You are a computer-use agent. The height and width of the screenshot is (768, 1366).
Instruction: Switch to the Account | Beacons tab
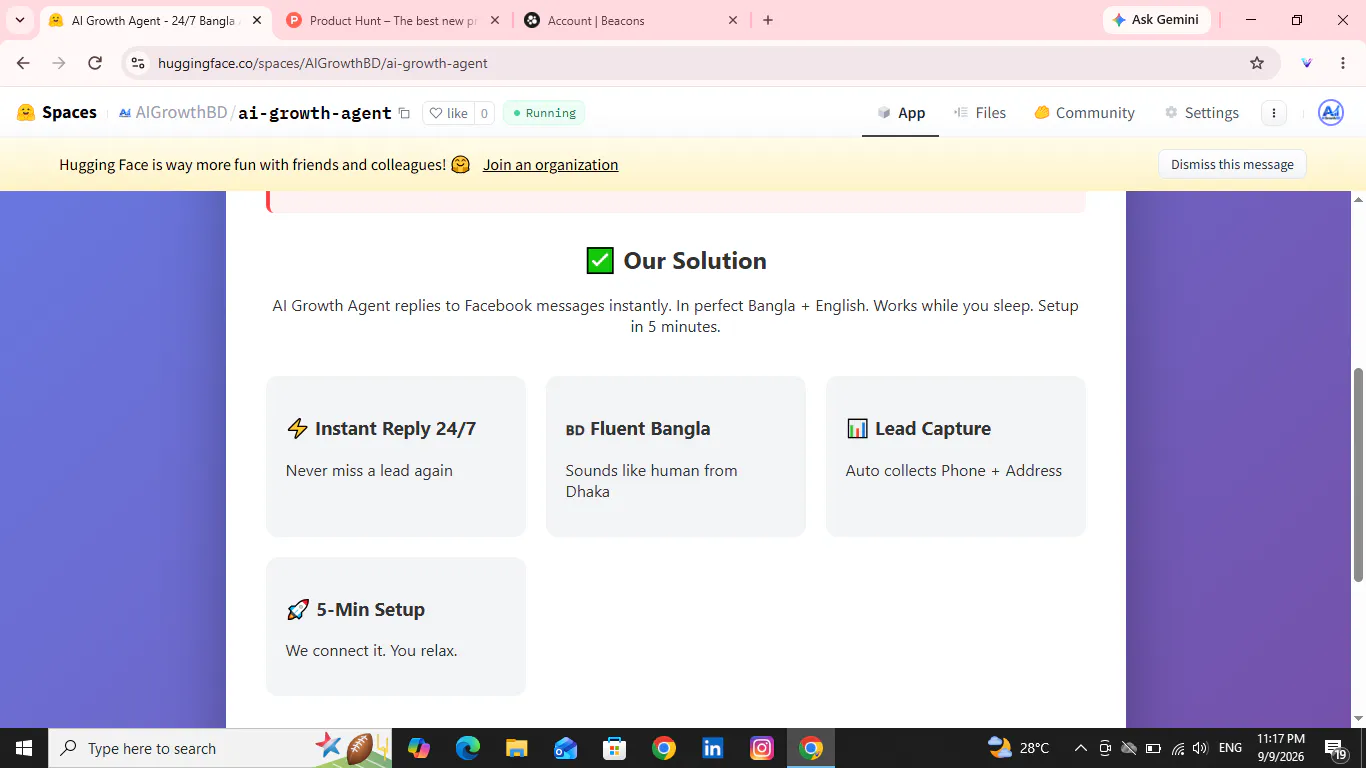[x=632, y=20]
